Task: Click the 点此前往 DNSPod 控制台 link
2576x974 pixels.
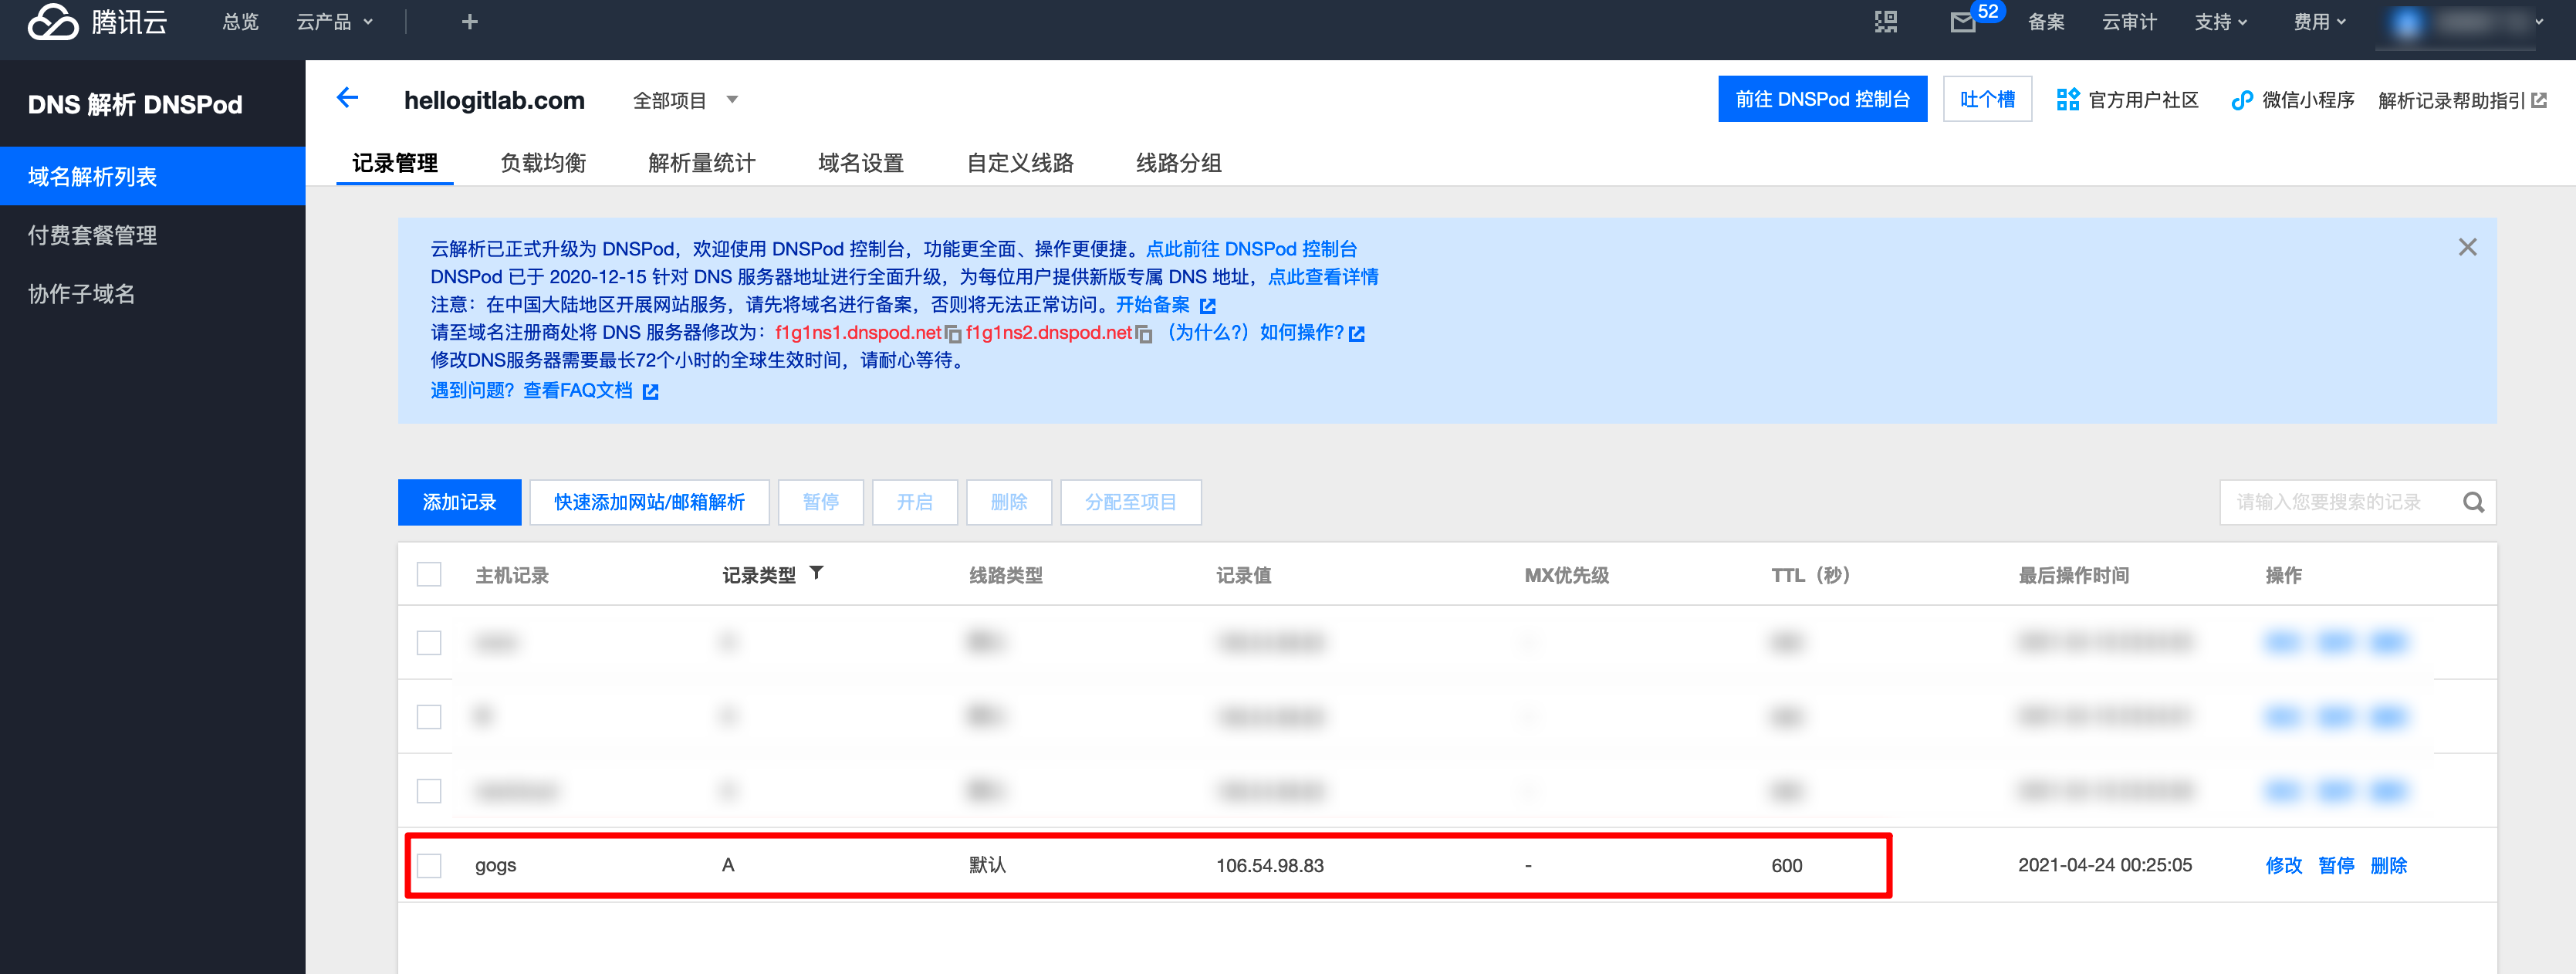Action: (x=1251, y=248)
